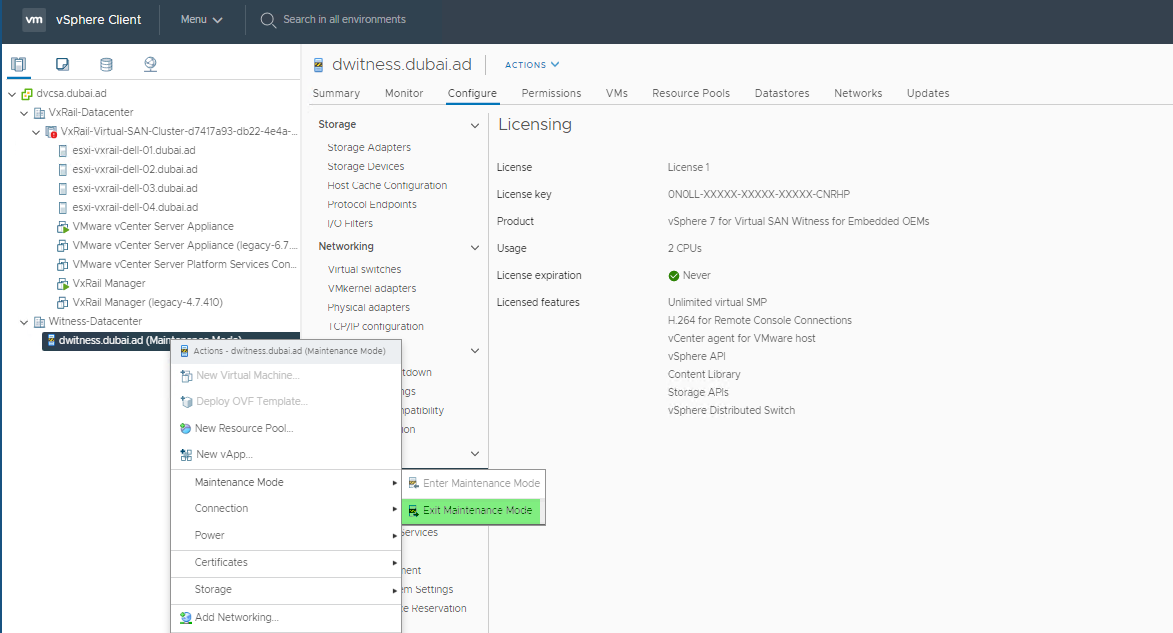Click the Witness-Datacenter datacenter icon
This screenshot has height=633, width=1173.
[39, 322]
